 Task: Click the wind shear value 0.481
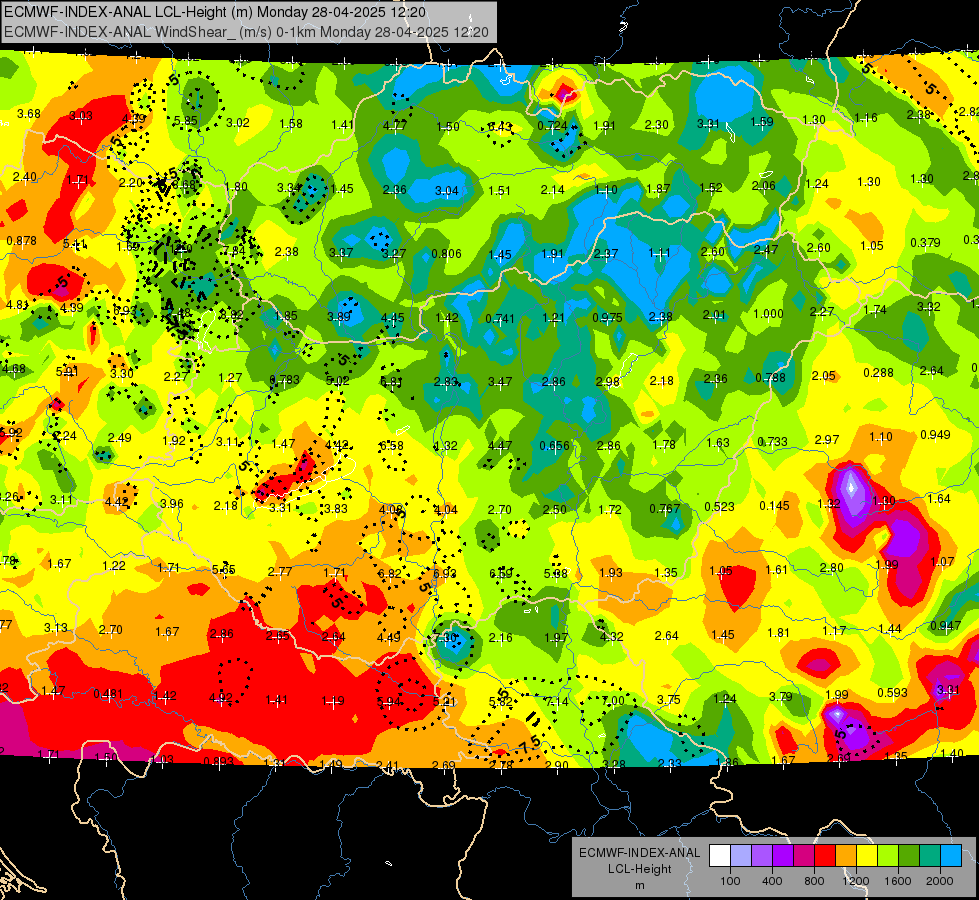click(108, 694)
